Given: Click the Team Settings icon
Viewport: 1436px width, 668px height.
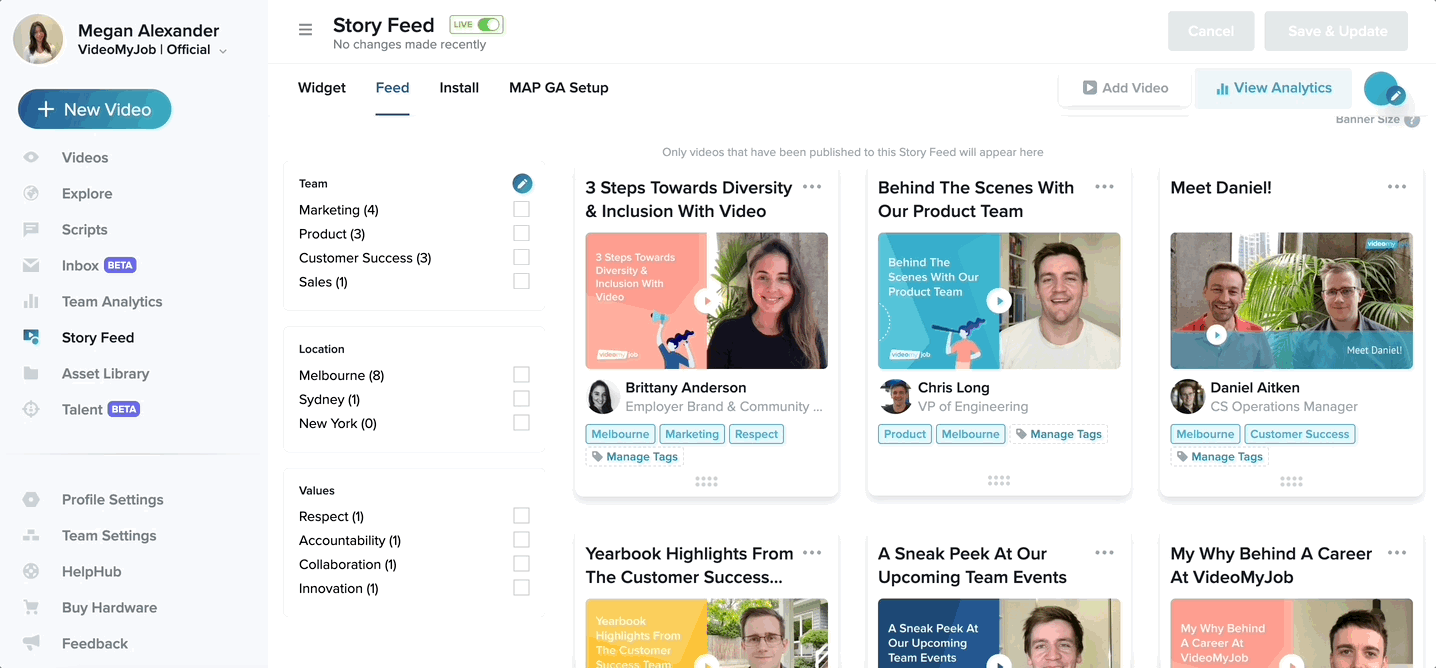Looking at the screenshot, I should point(31,535).
